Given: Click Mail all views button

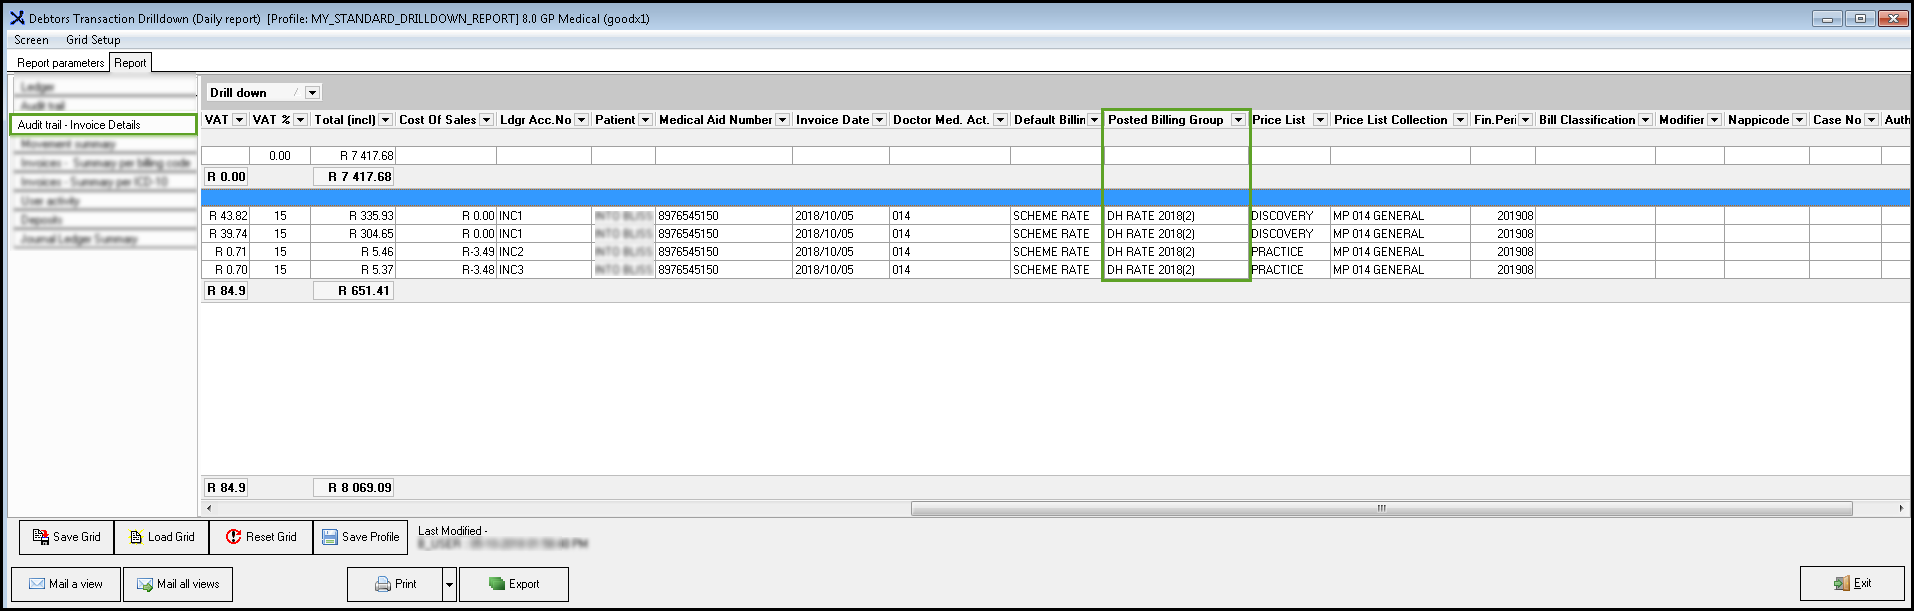Looking at the screenshot, I should pyautogui.click(x=178, y=584).
